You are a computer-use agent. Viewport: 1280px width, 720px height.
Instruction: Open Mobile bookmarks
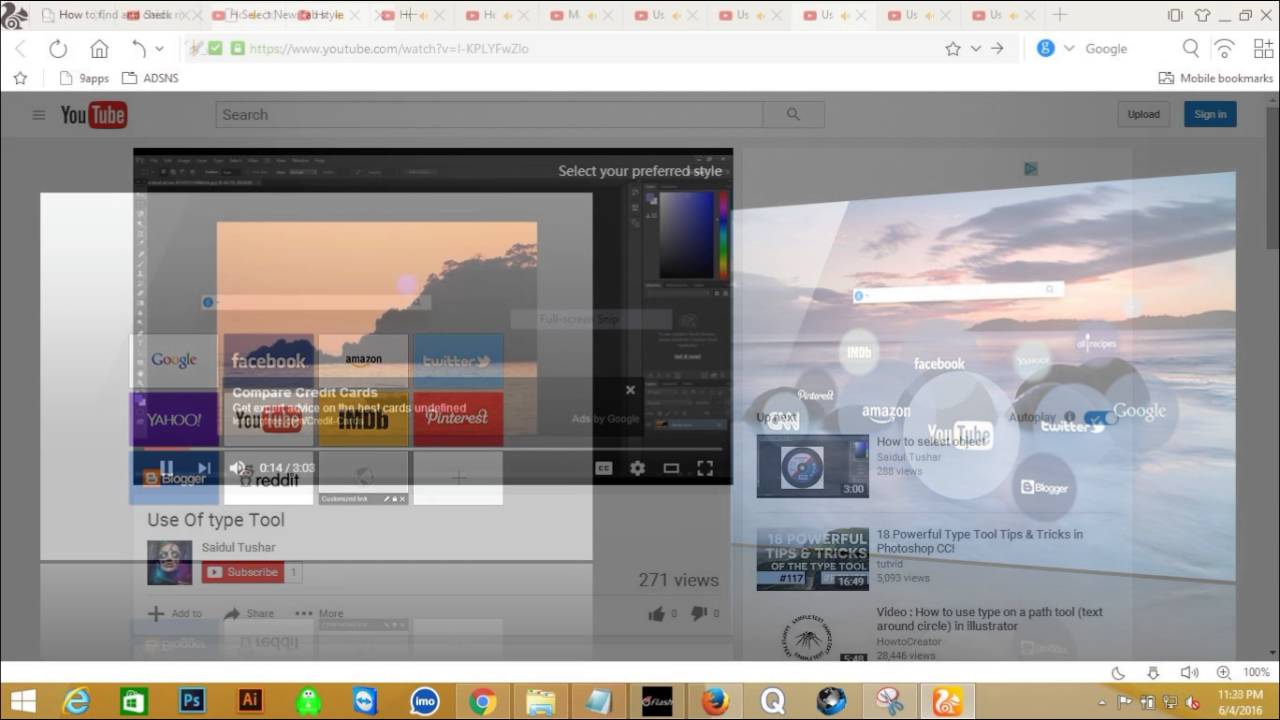1216,78
